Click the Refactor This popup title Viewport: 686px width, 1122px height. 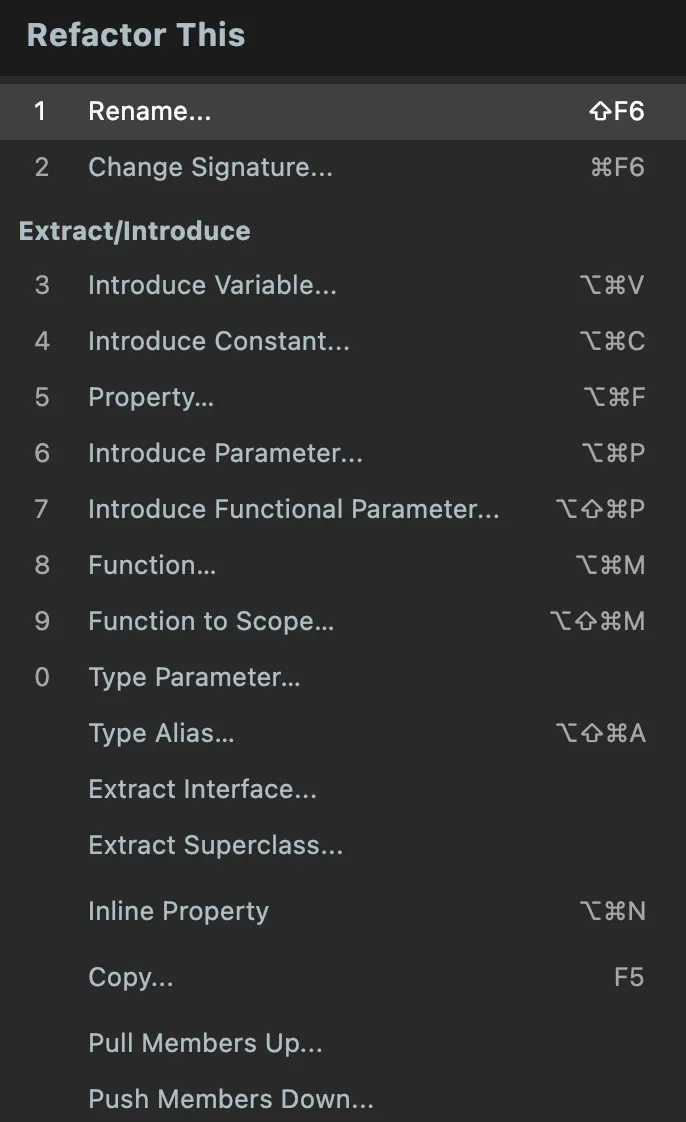(136, 35)
